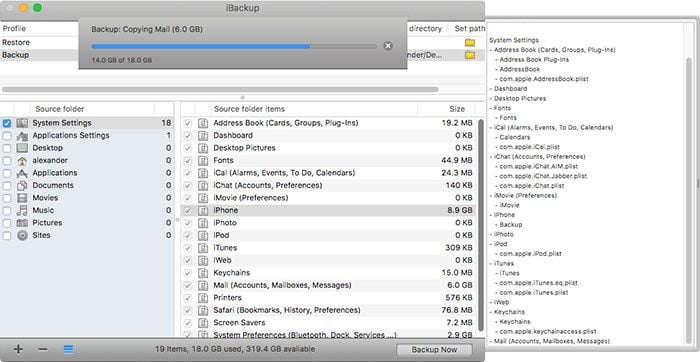Open folder icon in the Backup row
Viewport: 700px width, 362px height.
click(470, 55)
